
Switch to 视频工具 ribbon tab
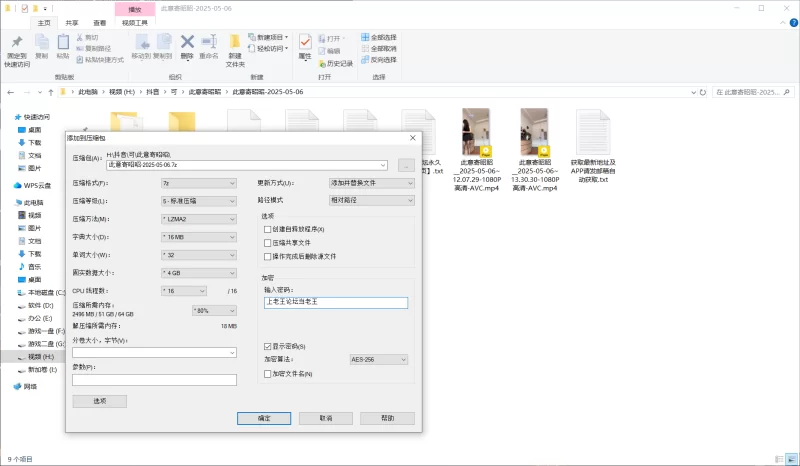135,23
